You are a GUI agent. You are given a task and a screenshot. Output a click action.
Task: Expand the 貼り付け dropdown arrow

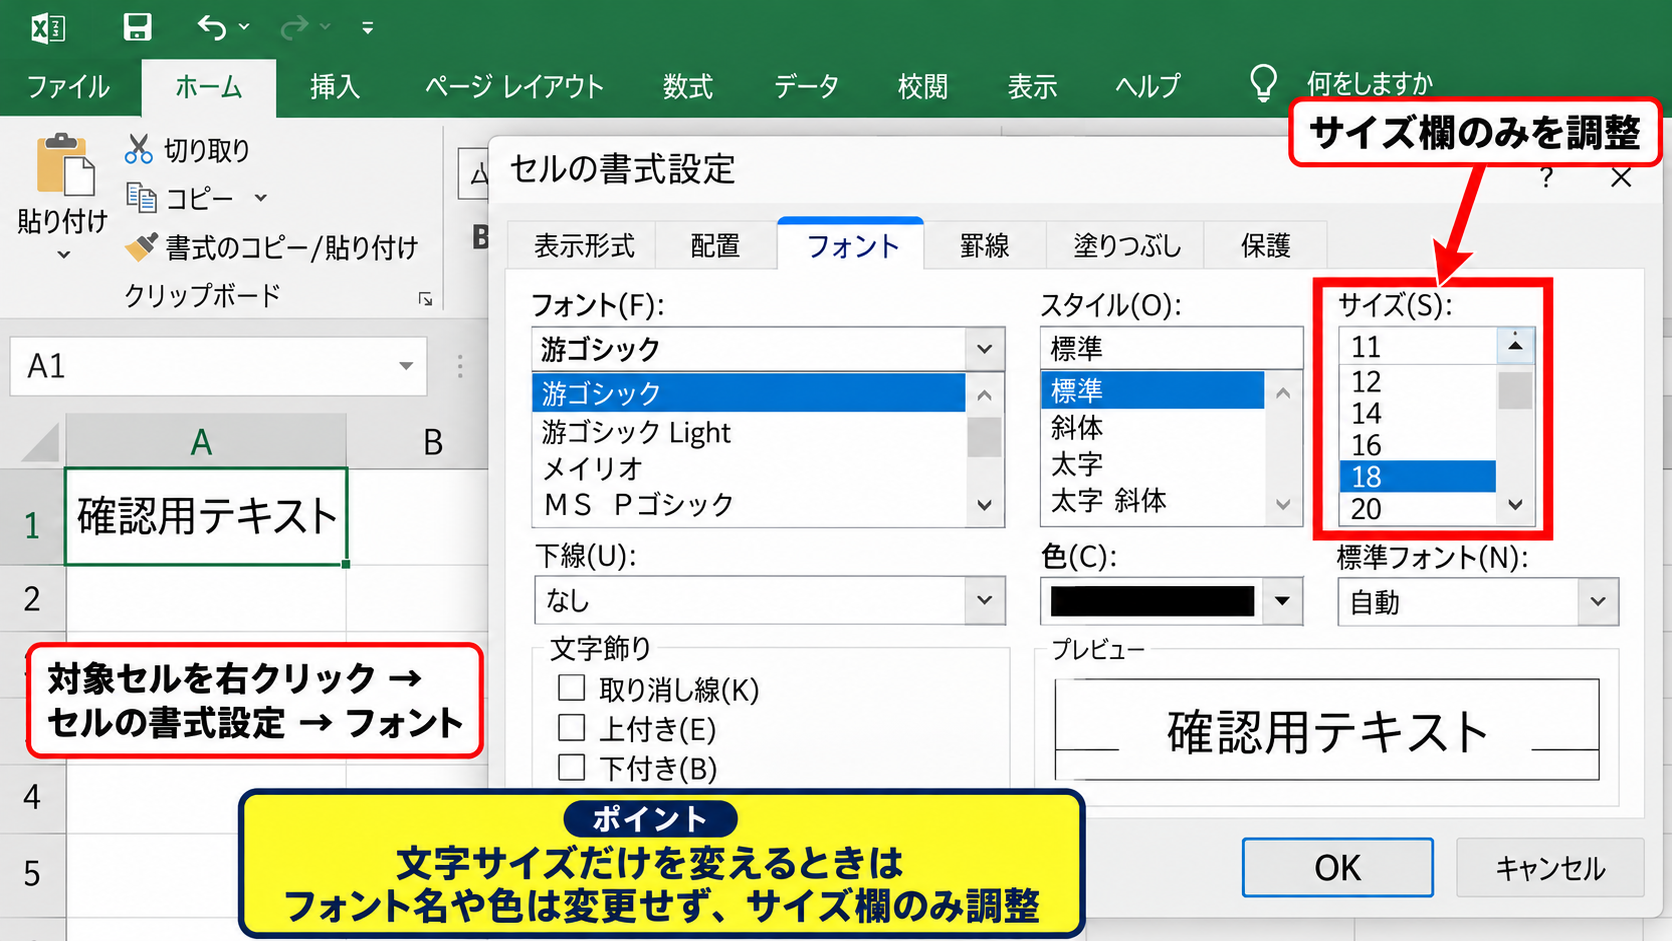point(63,255)
